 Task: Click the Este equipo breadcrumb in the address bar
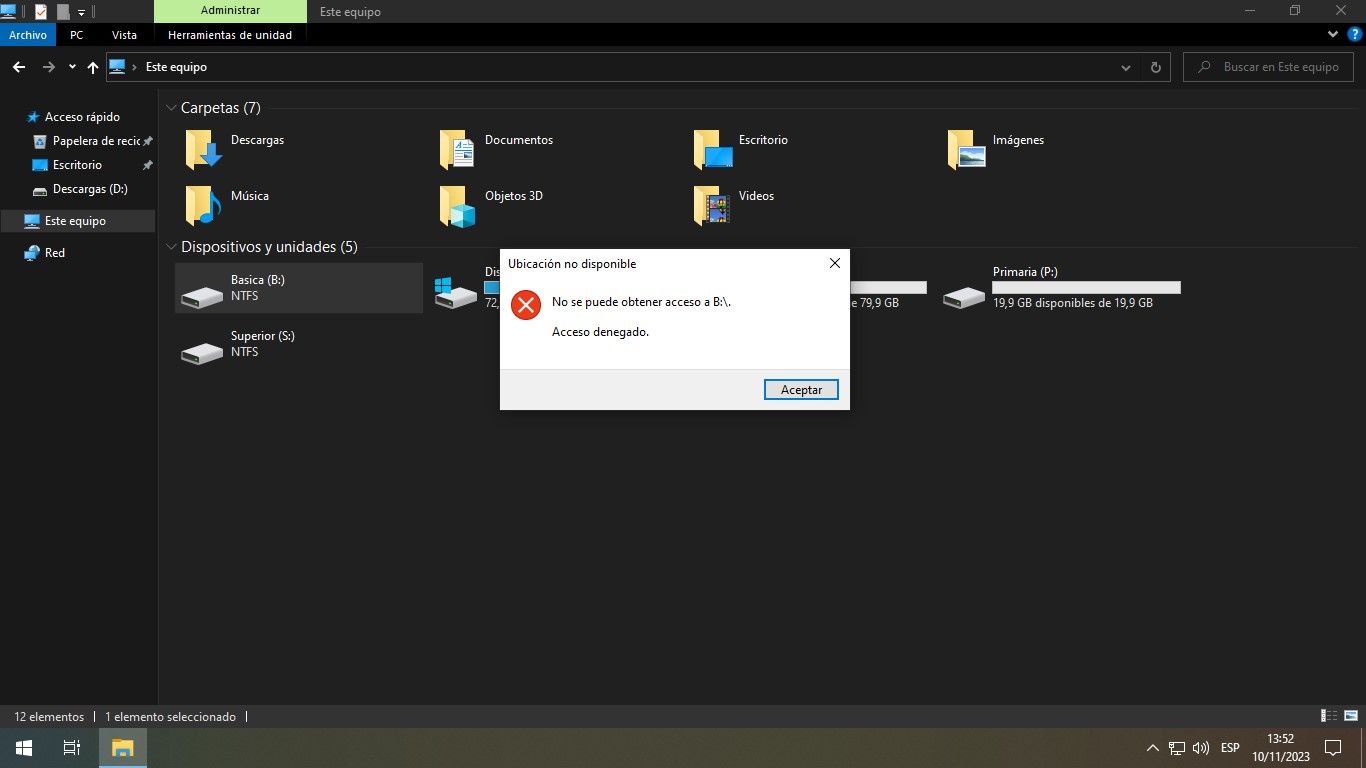pos(176,67)
